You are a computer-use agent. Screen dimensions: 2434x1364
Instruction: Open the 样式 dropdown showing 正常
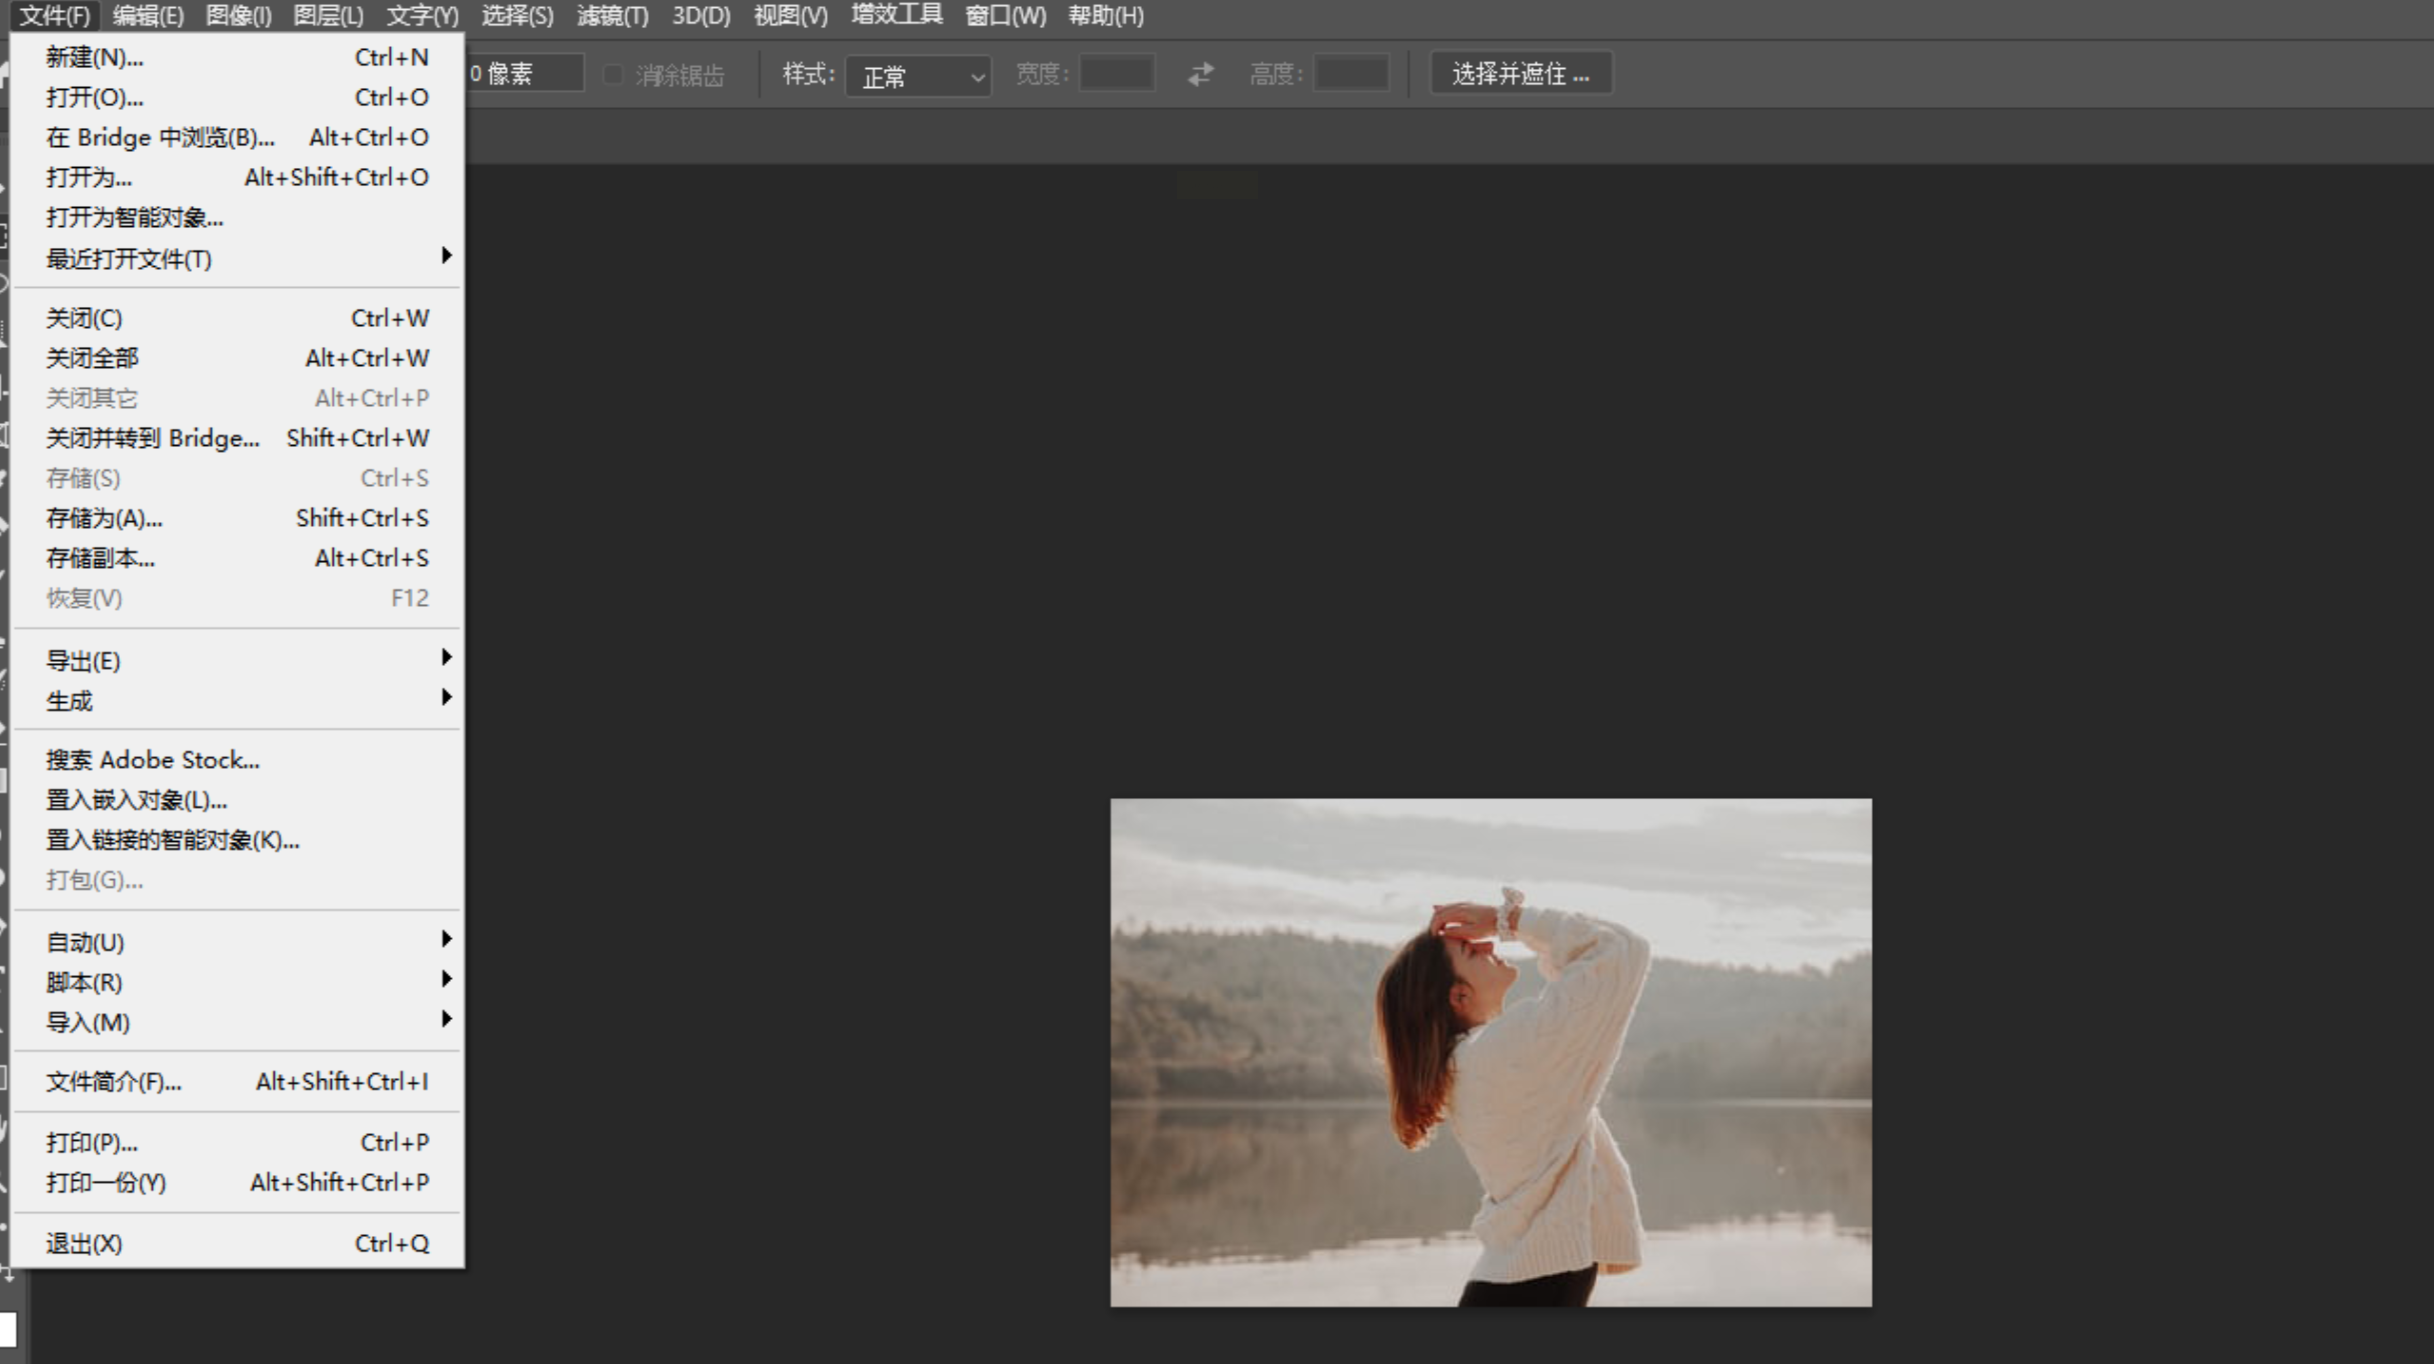click(x=918, y=76)
